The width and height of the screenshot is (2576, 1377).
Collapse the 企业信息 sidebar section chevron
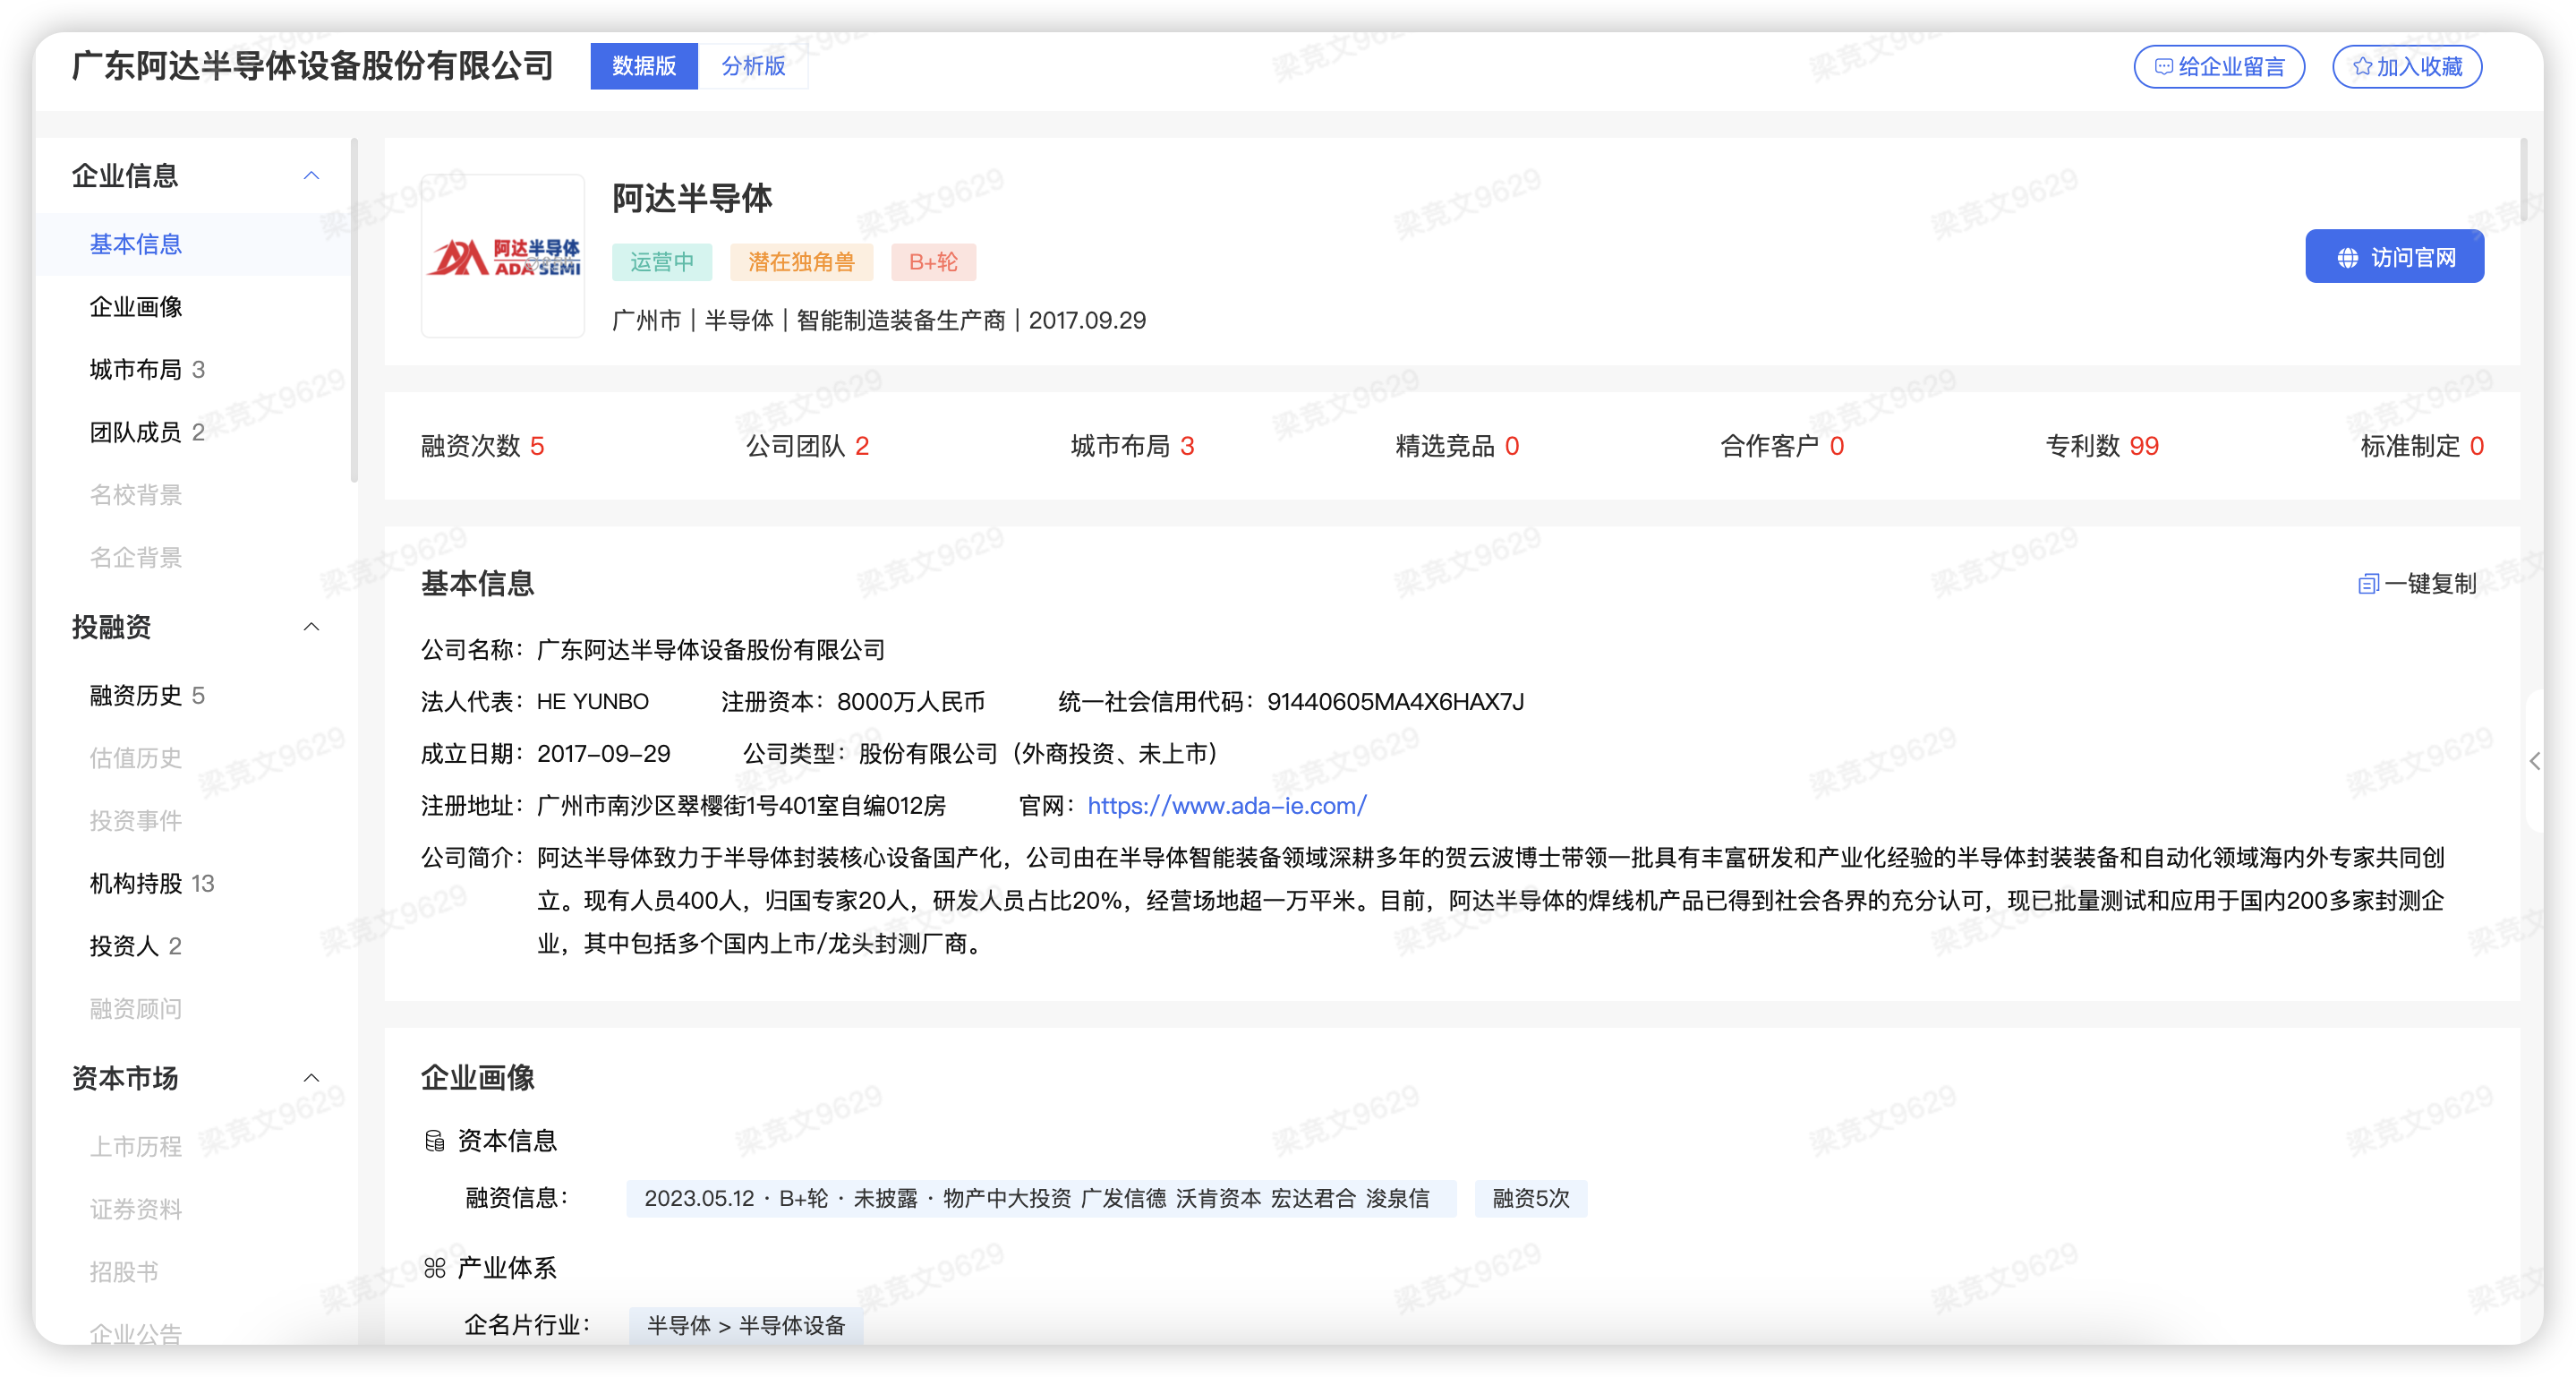(x=311, y=176)
